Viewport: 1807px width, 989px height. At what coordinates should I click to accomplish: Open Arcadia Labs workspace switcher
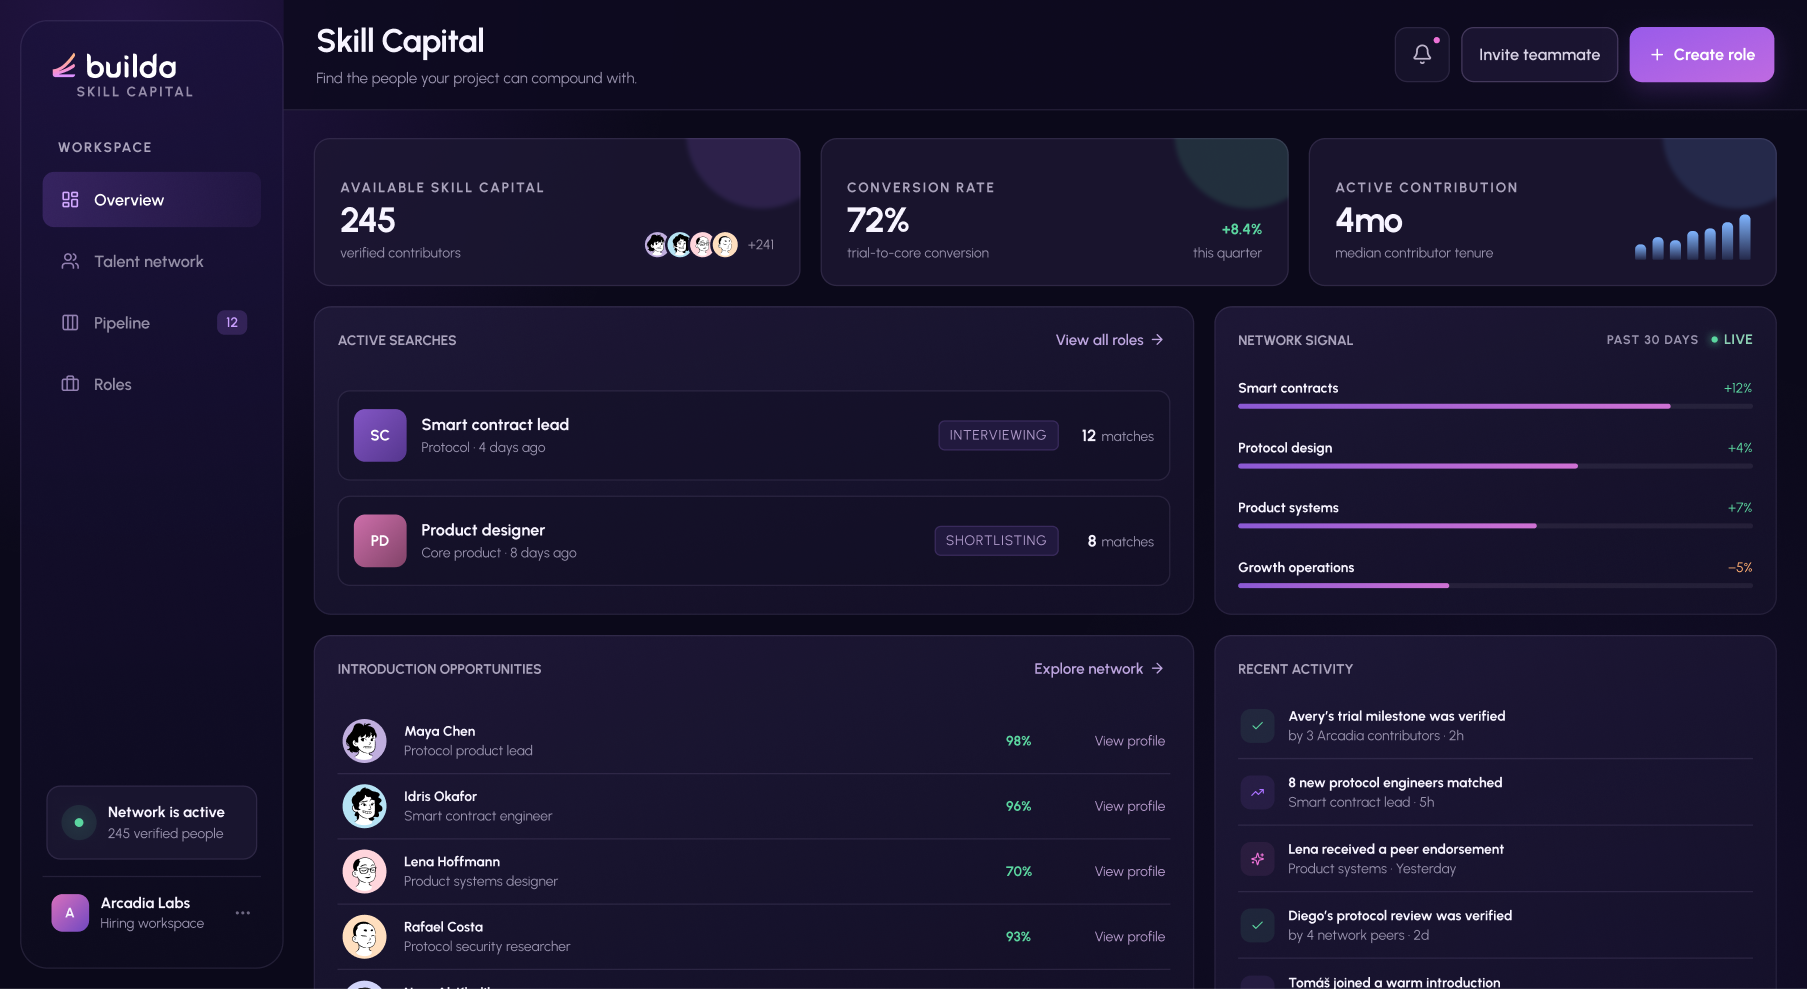click(152, 913)
